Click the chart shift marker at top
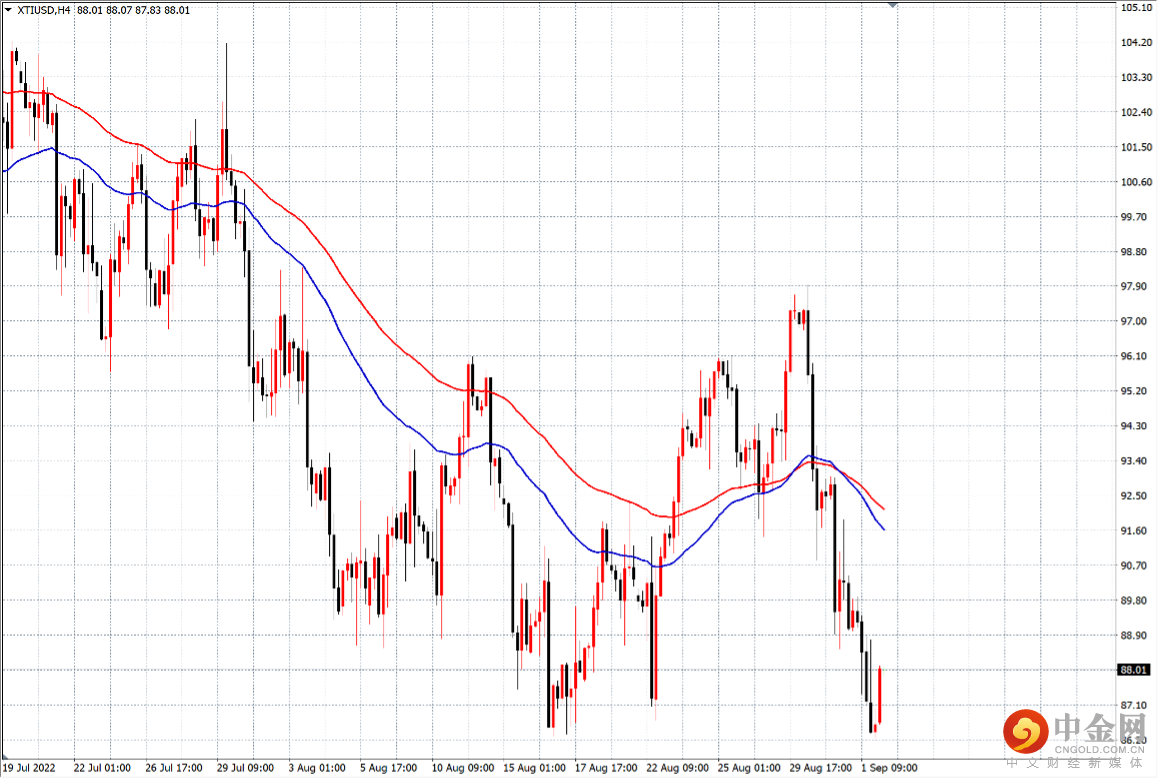This screenshot has width=1160, height=781. (x=893, y=4)
